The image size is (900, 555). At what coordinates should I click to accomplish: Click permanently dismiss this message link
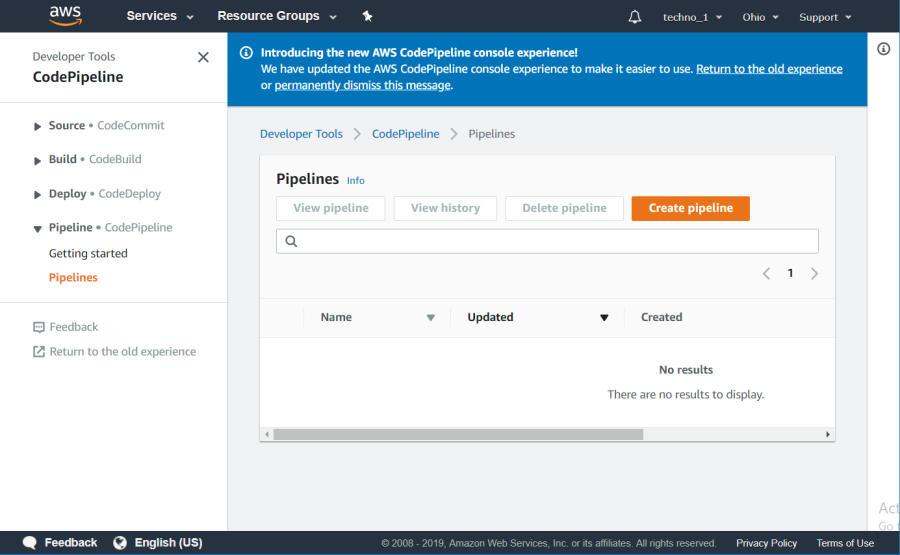click(x=362, y=85)
